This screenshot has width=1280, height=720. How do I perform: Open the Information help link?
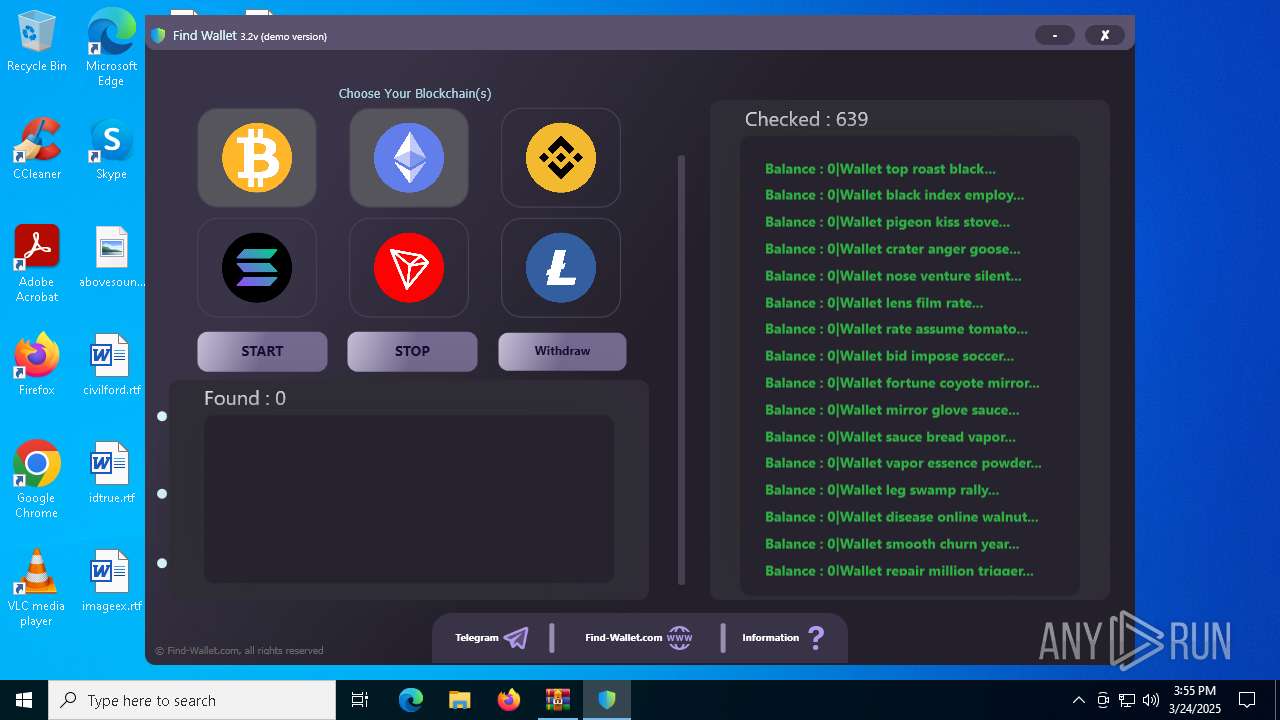click(783, 638)
